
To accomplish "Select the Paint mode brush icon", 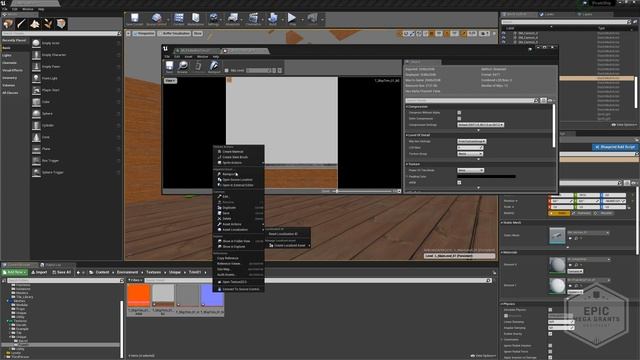I will (21, 24).
